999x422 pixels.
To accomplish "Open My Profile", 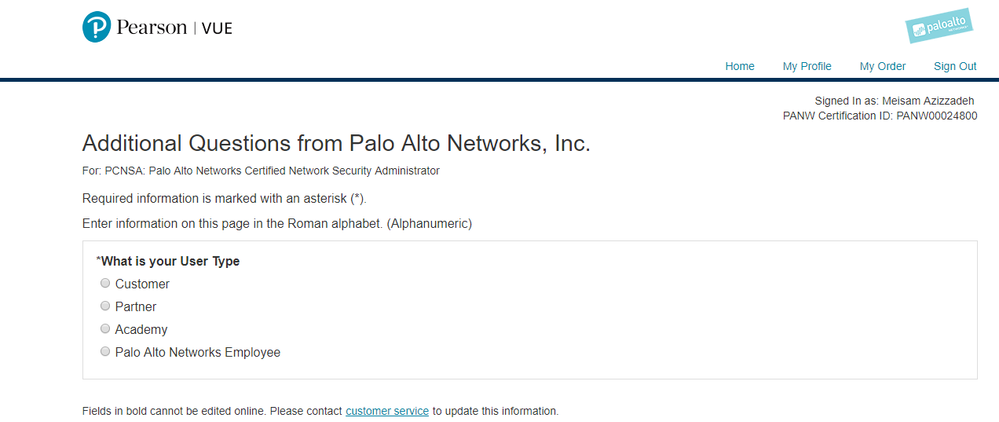I will click(807, 66).
